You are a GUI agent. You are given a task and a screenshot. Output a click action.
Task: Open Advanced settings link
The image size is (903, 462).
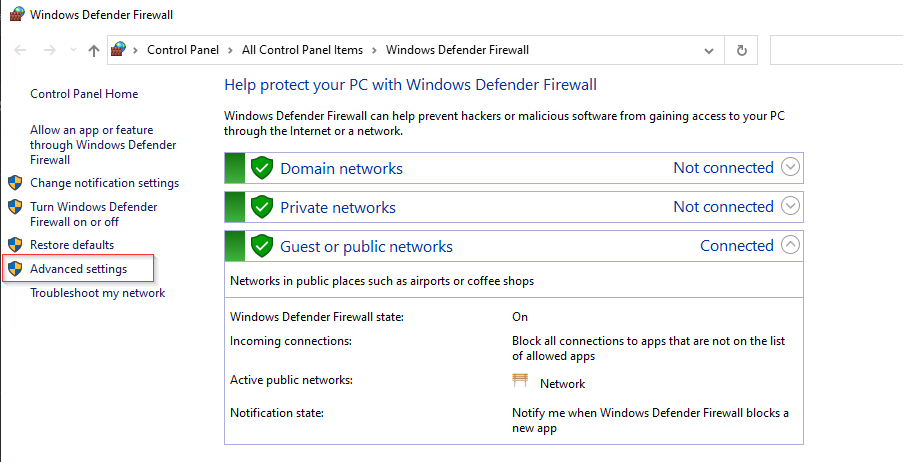tap(78, 269)
